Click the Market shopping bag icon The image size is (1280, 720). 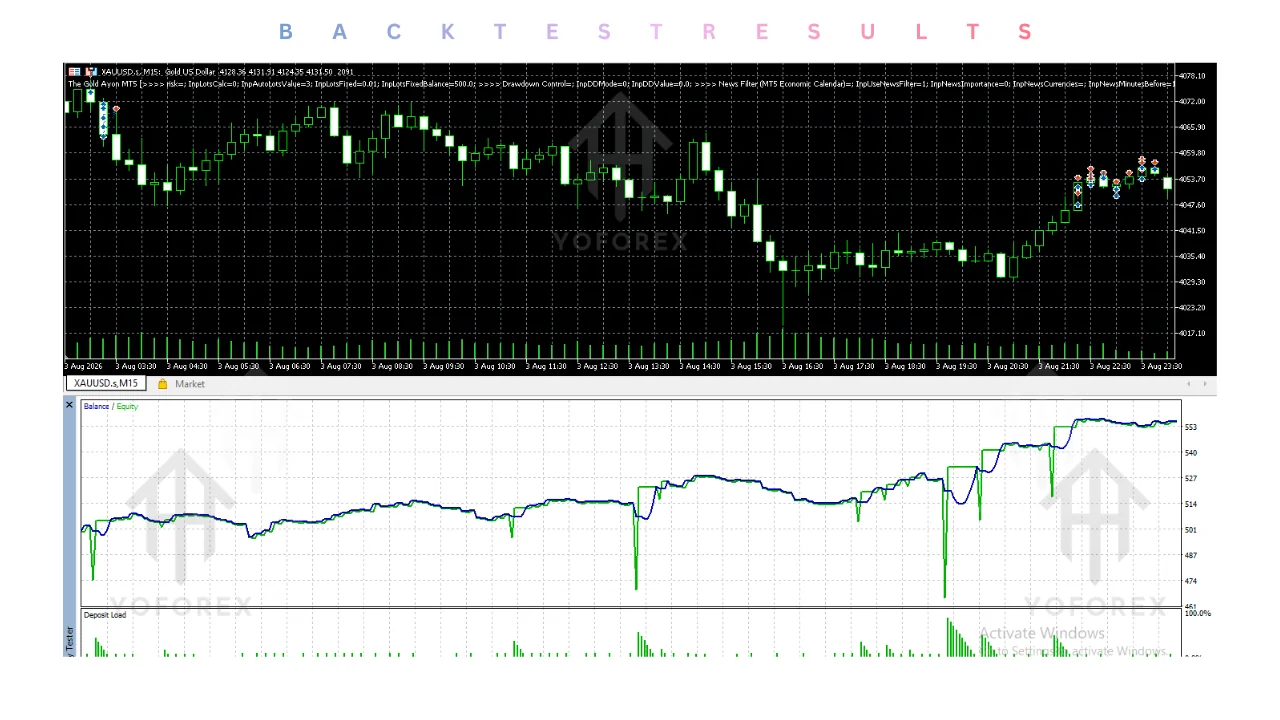pos(162,384)
